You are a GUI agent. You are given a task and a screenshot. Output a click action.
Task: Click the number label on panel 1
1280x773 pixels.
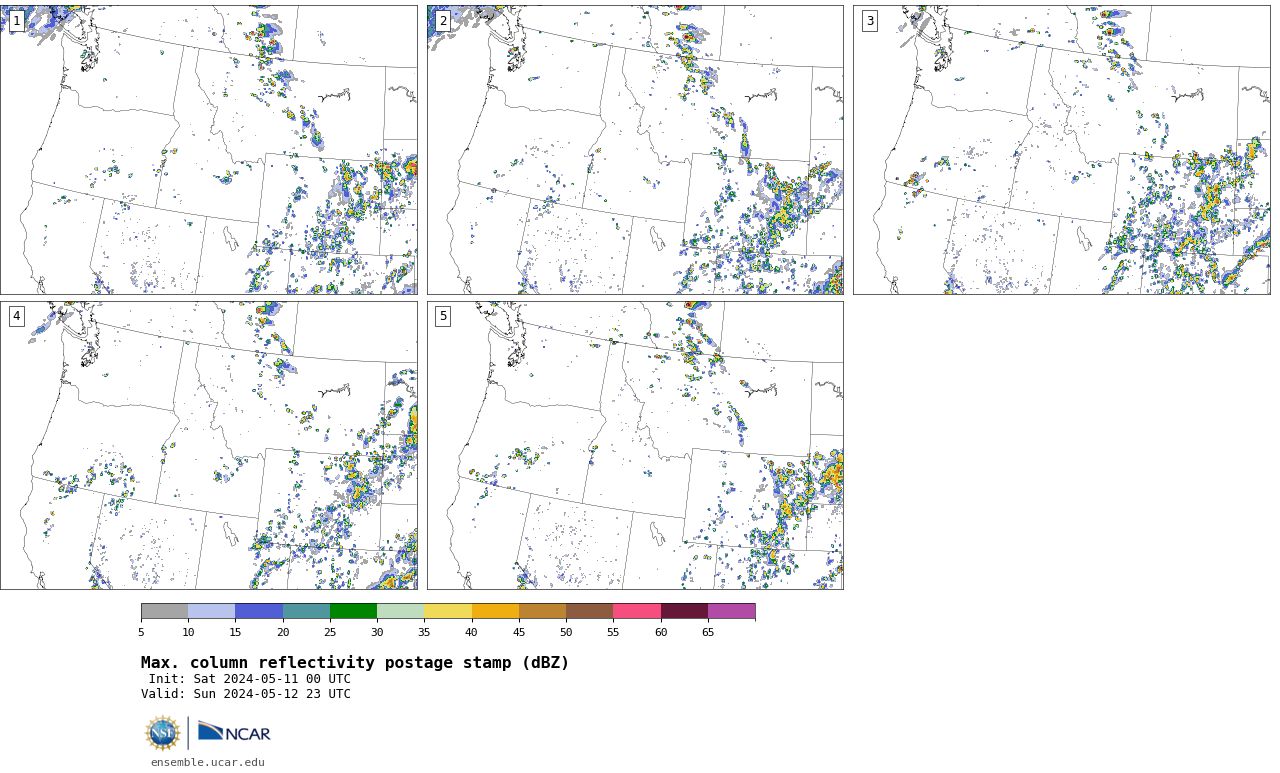(x=16, y=21)
